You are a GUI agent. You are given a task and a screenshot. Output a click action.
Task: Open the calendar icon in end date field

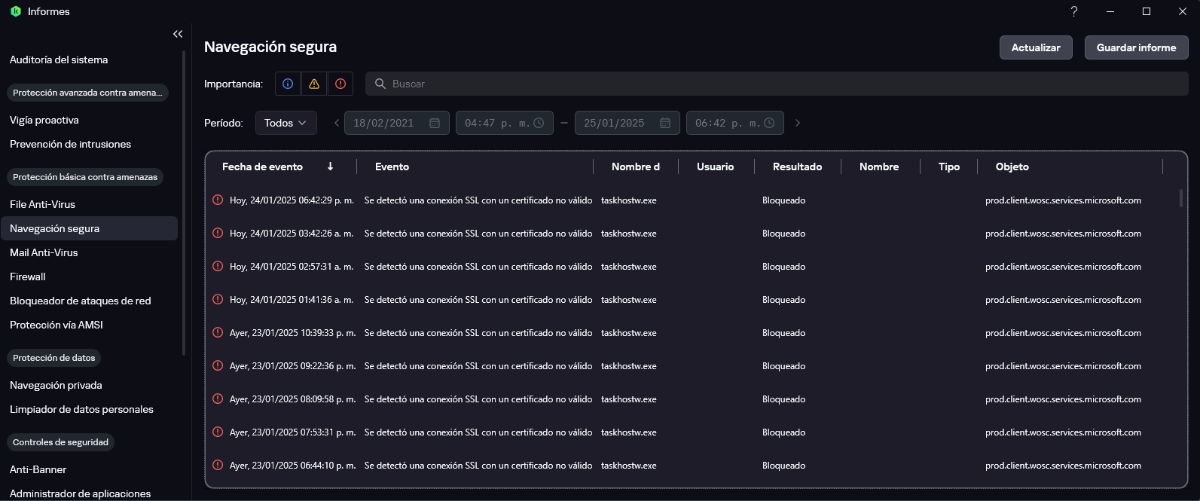click(665, 123)
